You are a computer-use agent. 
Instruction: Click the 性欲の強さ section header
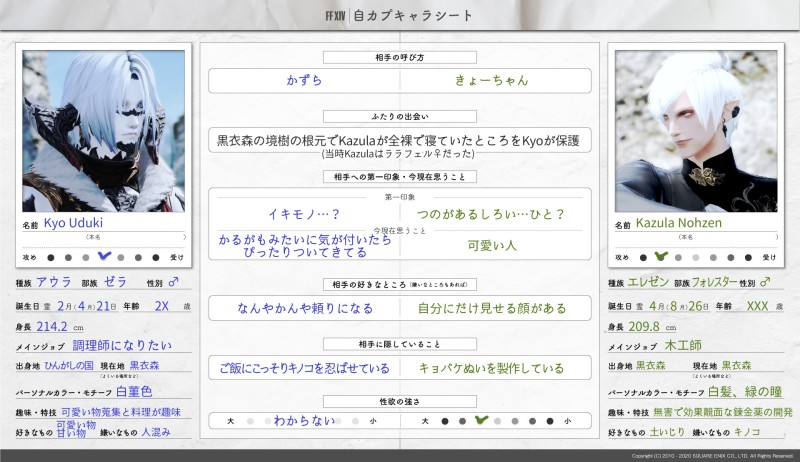(400, 401)
